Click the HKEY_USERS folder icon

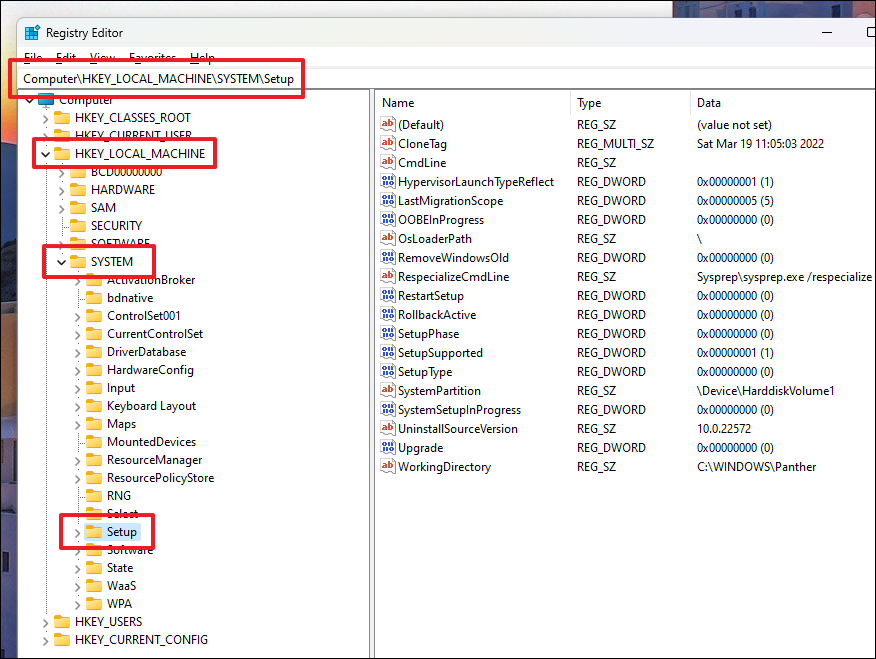(x=61, y=622)
